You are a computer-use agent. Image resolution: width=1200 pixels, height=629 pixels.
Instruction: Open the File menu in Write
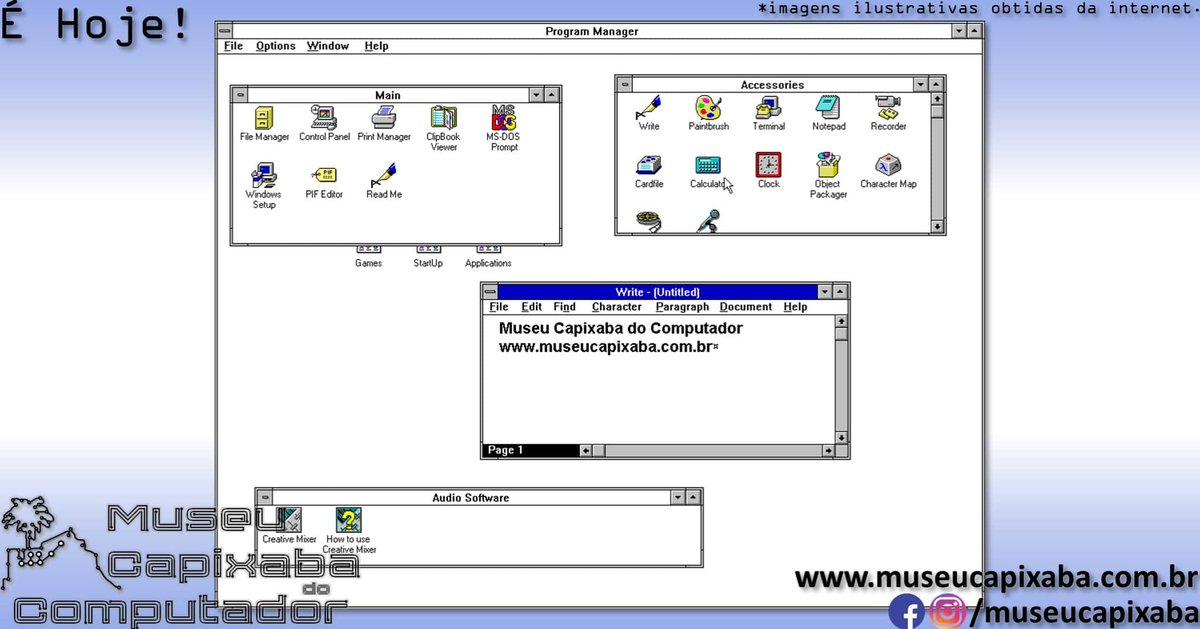[x=498, y=307]
